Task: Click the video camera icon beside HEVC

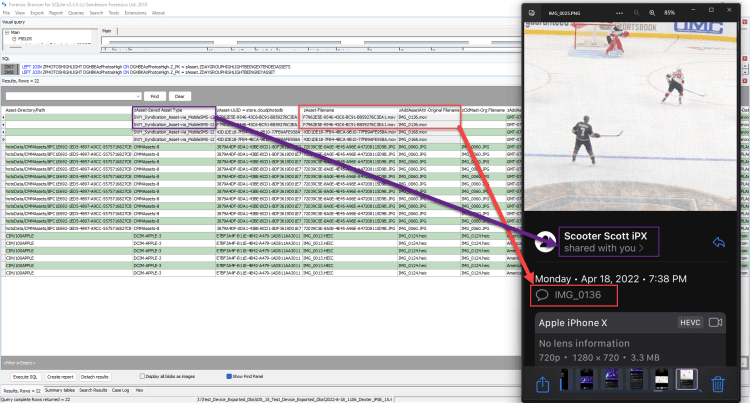Action: click(x=715, y=323)
